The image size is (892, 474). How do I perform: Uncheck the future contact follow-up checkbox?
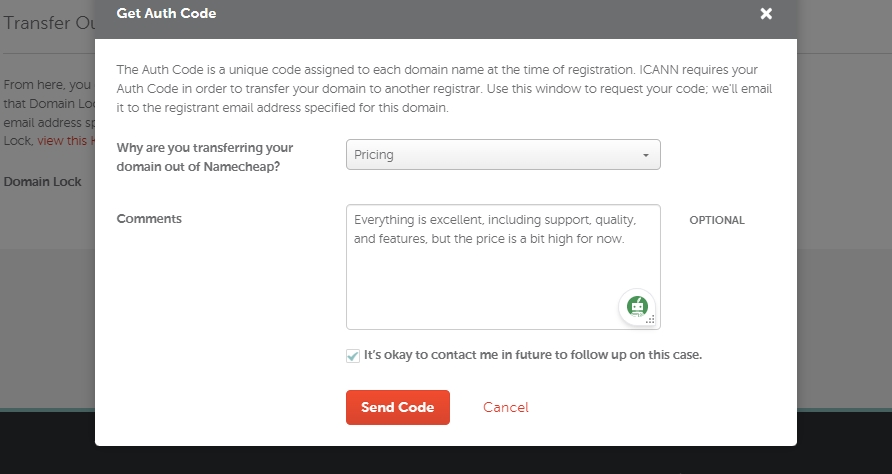(x=353, y=355)
